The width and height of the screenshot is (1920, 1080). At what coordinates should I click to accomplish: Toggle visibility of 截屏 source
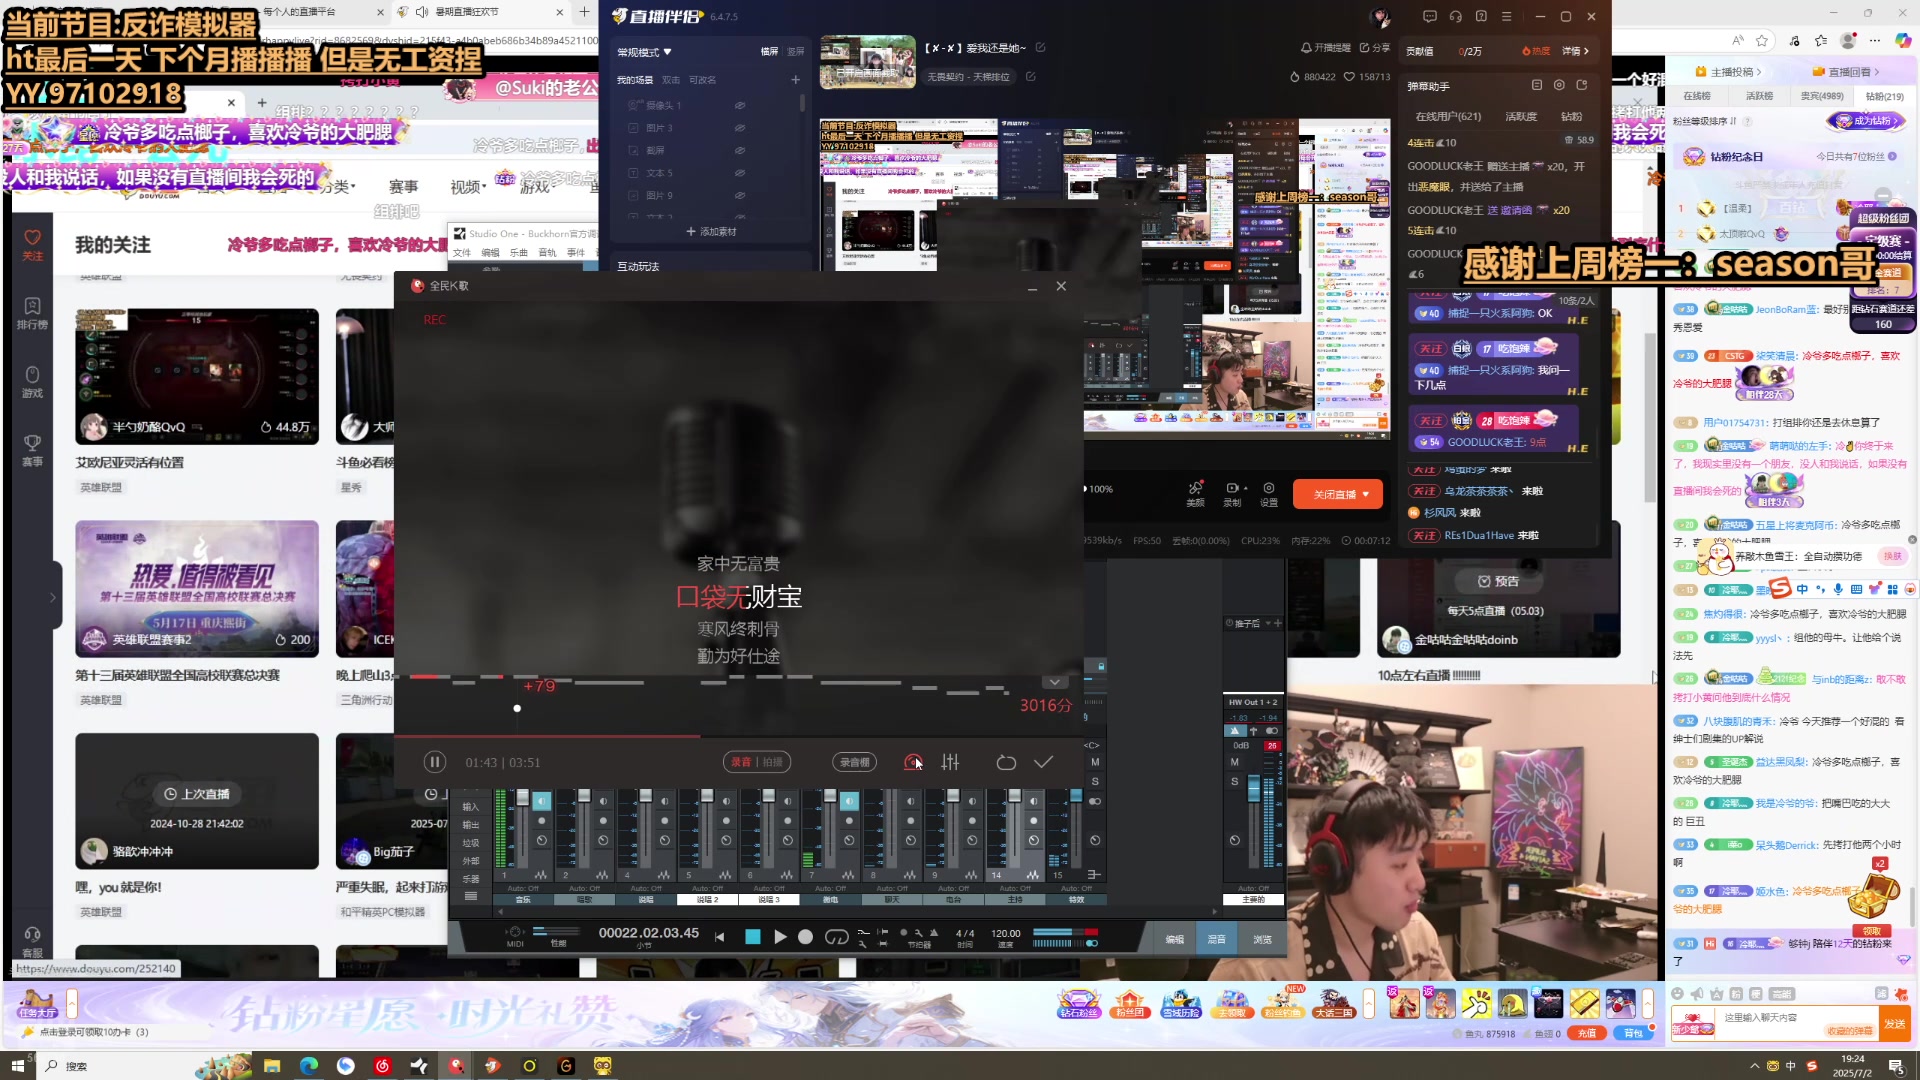(740, 151)
